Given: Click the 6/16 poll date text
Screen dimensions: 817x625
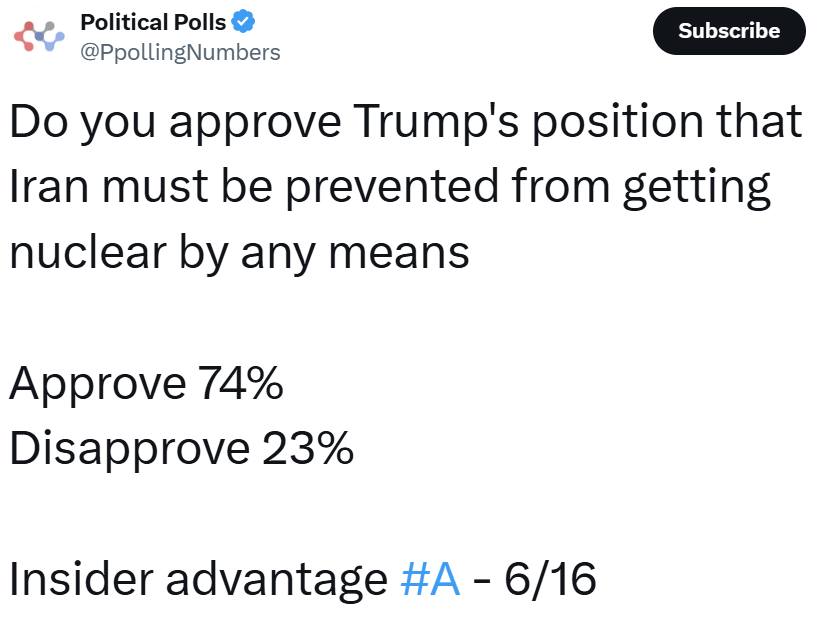Looking at the screenshot, I should [x=550, y=578].
